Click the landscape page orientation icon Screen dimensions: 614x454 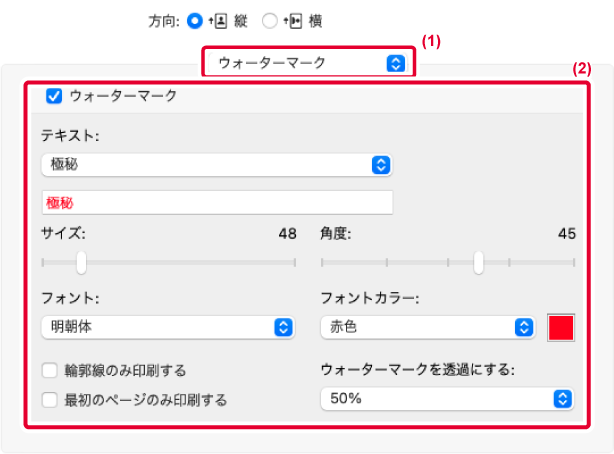[290, 20]
